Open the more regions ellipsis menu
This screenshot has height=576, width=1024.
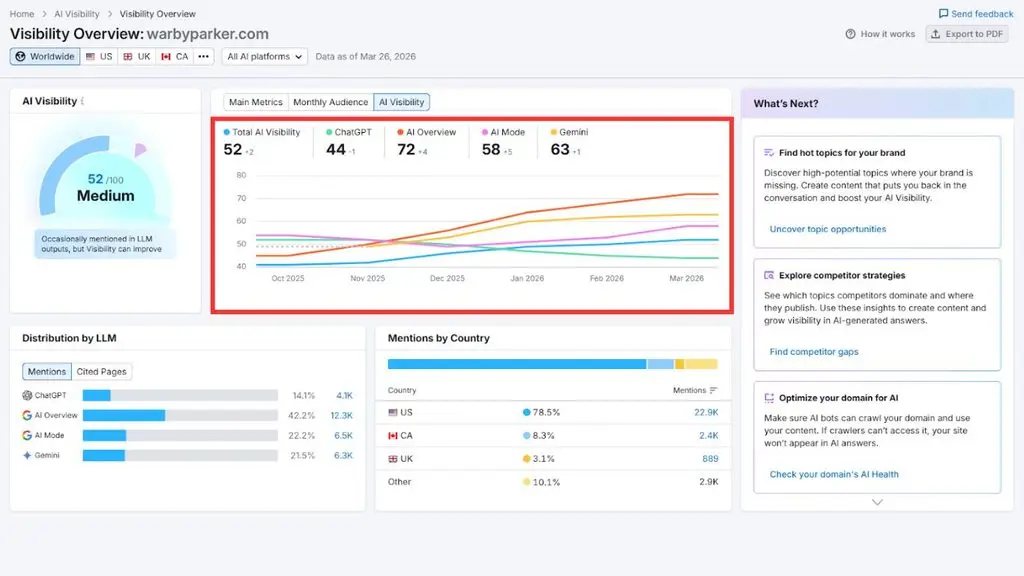click(204, 57)
